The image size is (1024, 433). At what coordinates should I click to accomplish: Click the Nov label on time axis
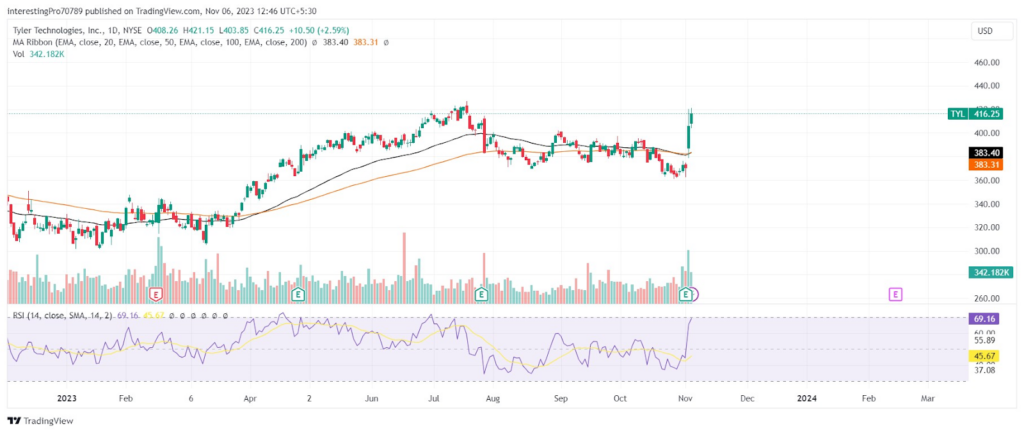[684, 398]
